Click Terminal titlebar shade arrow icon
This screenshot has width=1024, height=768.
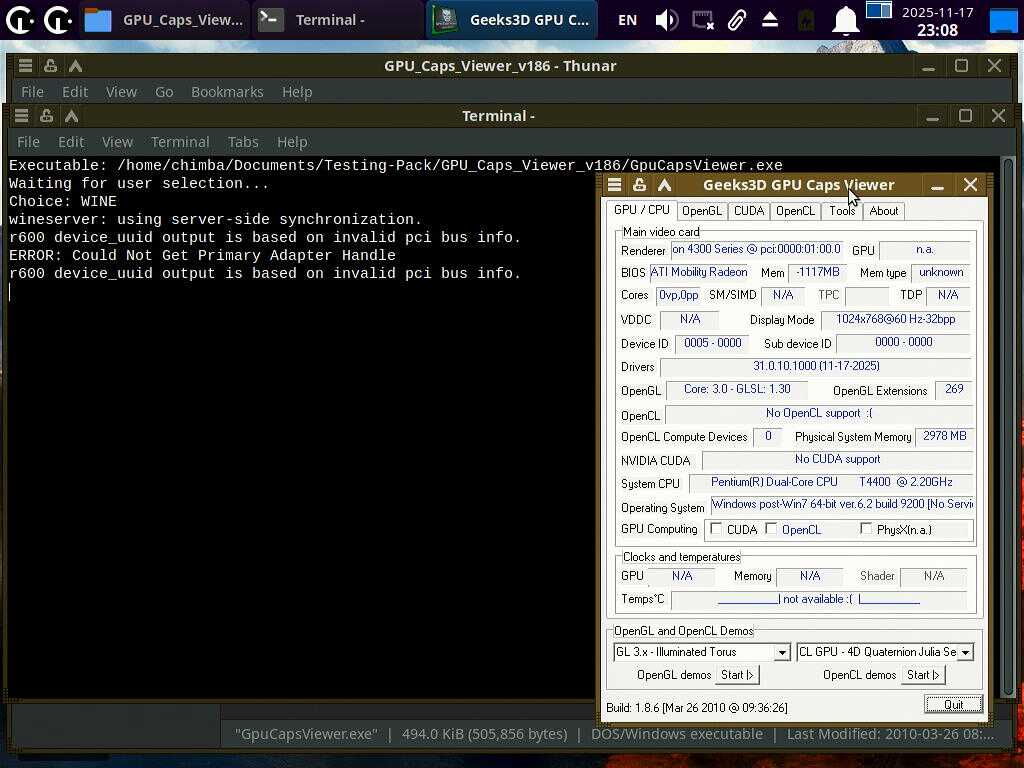click(x=71, y=116)
